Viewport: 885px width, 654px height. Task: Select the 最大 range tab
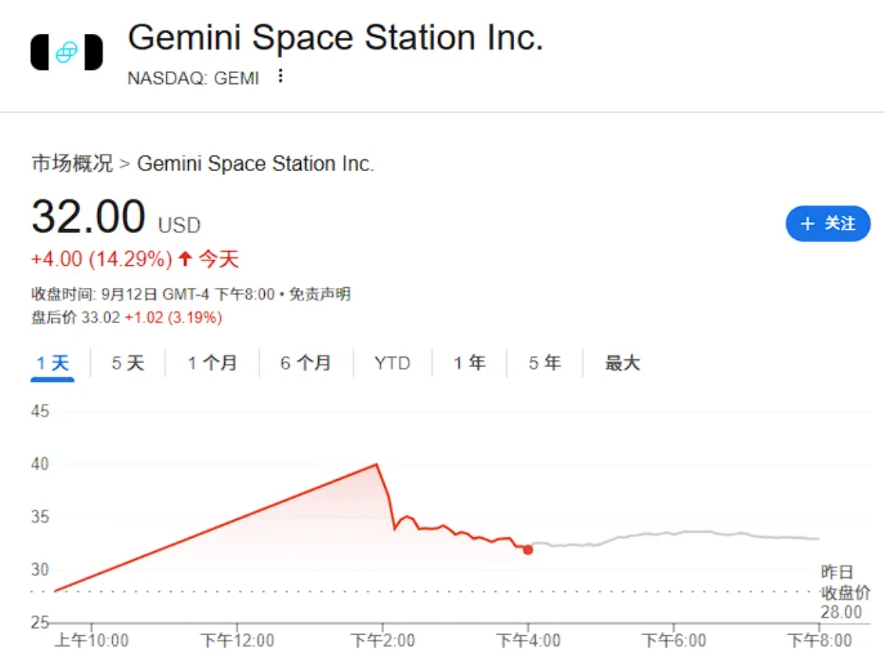(x=623, y=363)
